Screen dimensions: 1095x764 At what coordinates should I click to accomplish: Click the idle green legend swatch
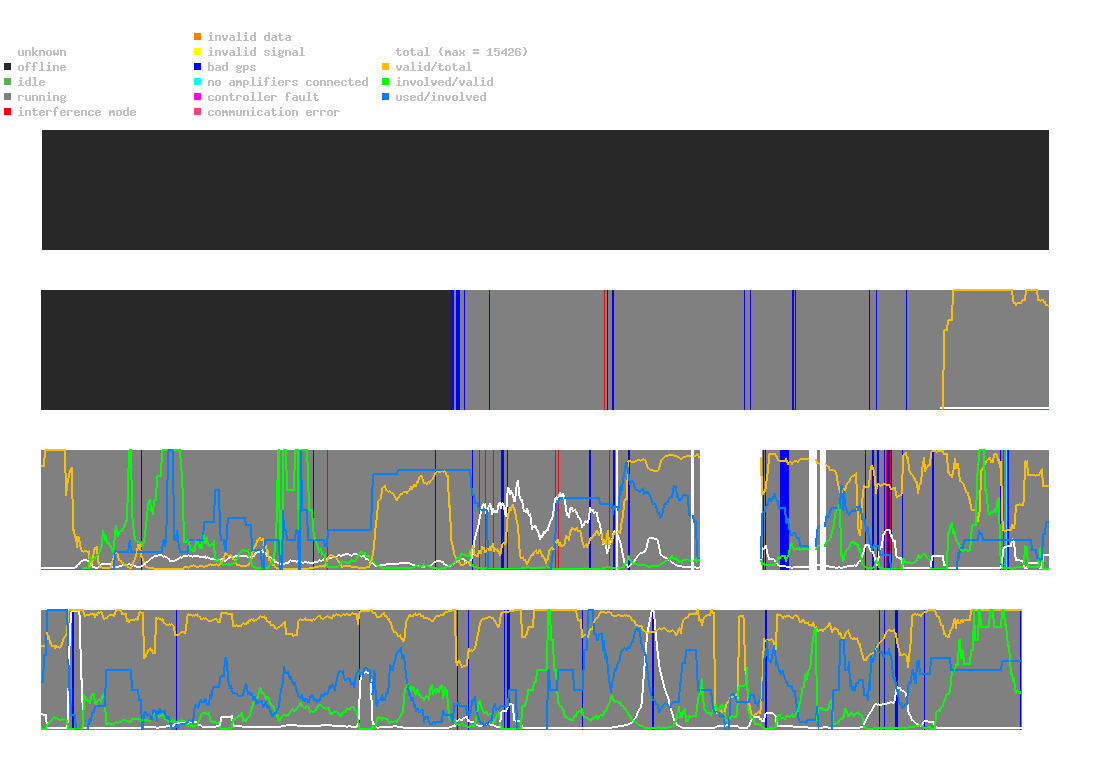8,82
